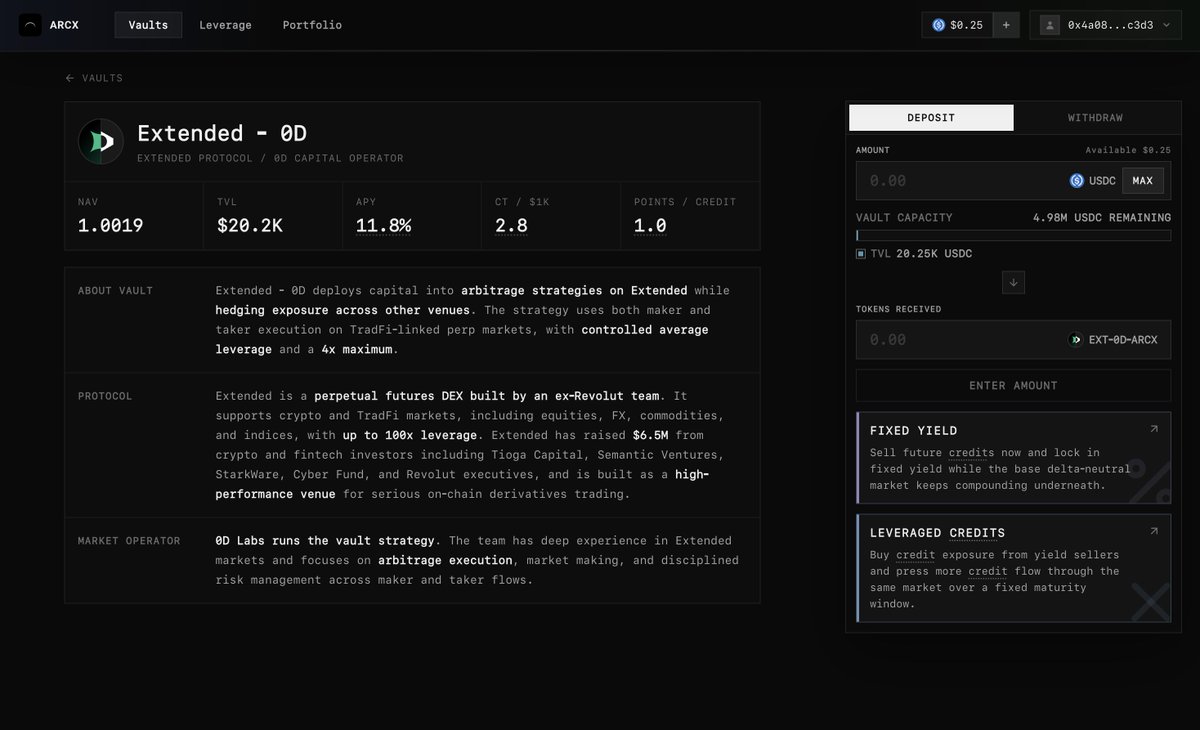Screen dimensions: 1200x730
Task: Click the ABOUT VAULT section label
Action: tap(115, 291)
